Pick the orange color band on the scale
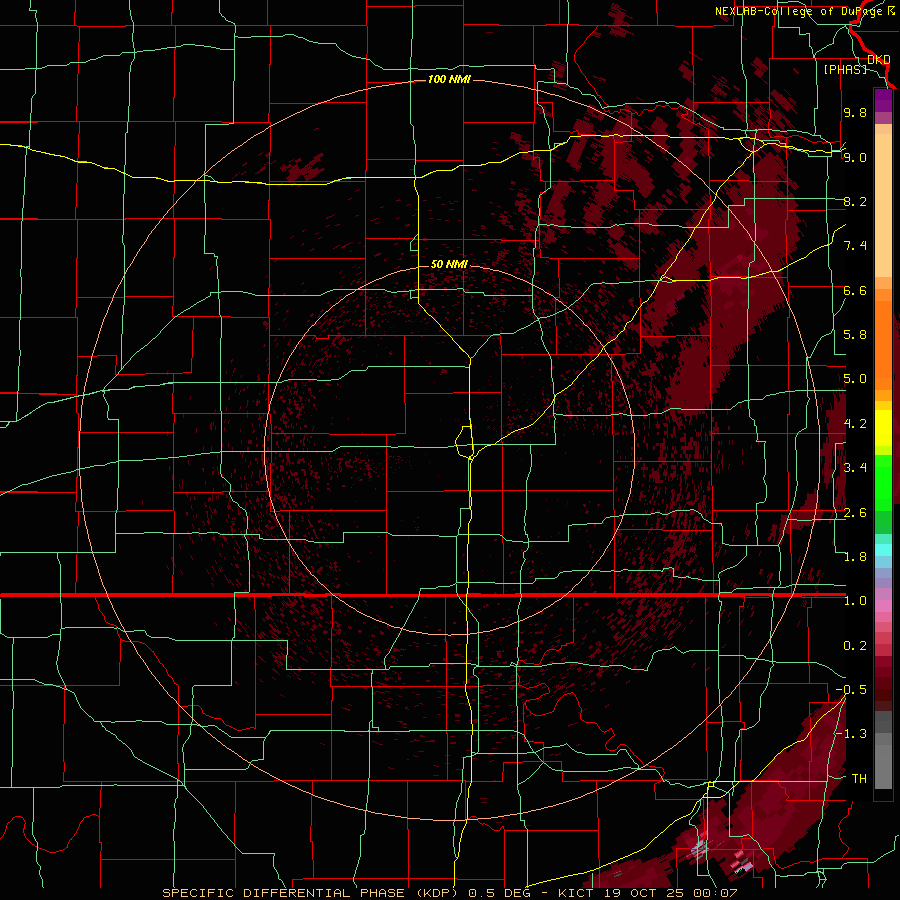Image resolution: width=900 pixels, height=900 pixels. tap(883, 346)
